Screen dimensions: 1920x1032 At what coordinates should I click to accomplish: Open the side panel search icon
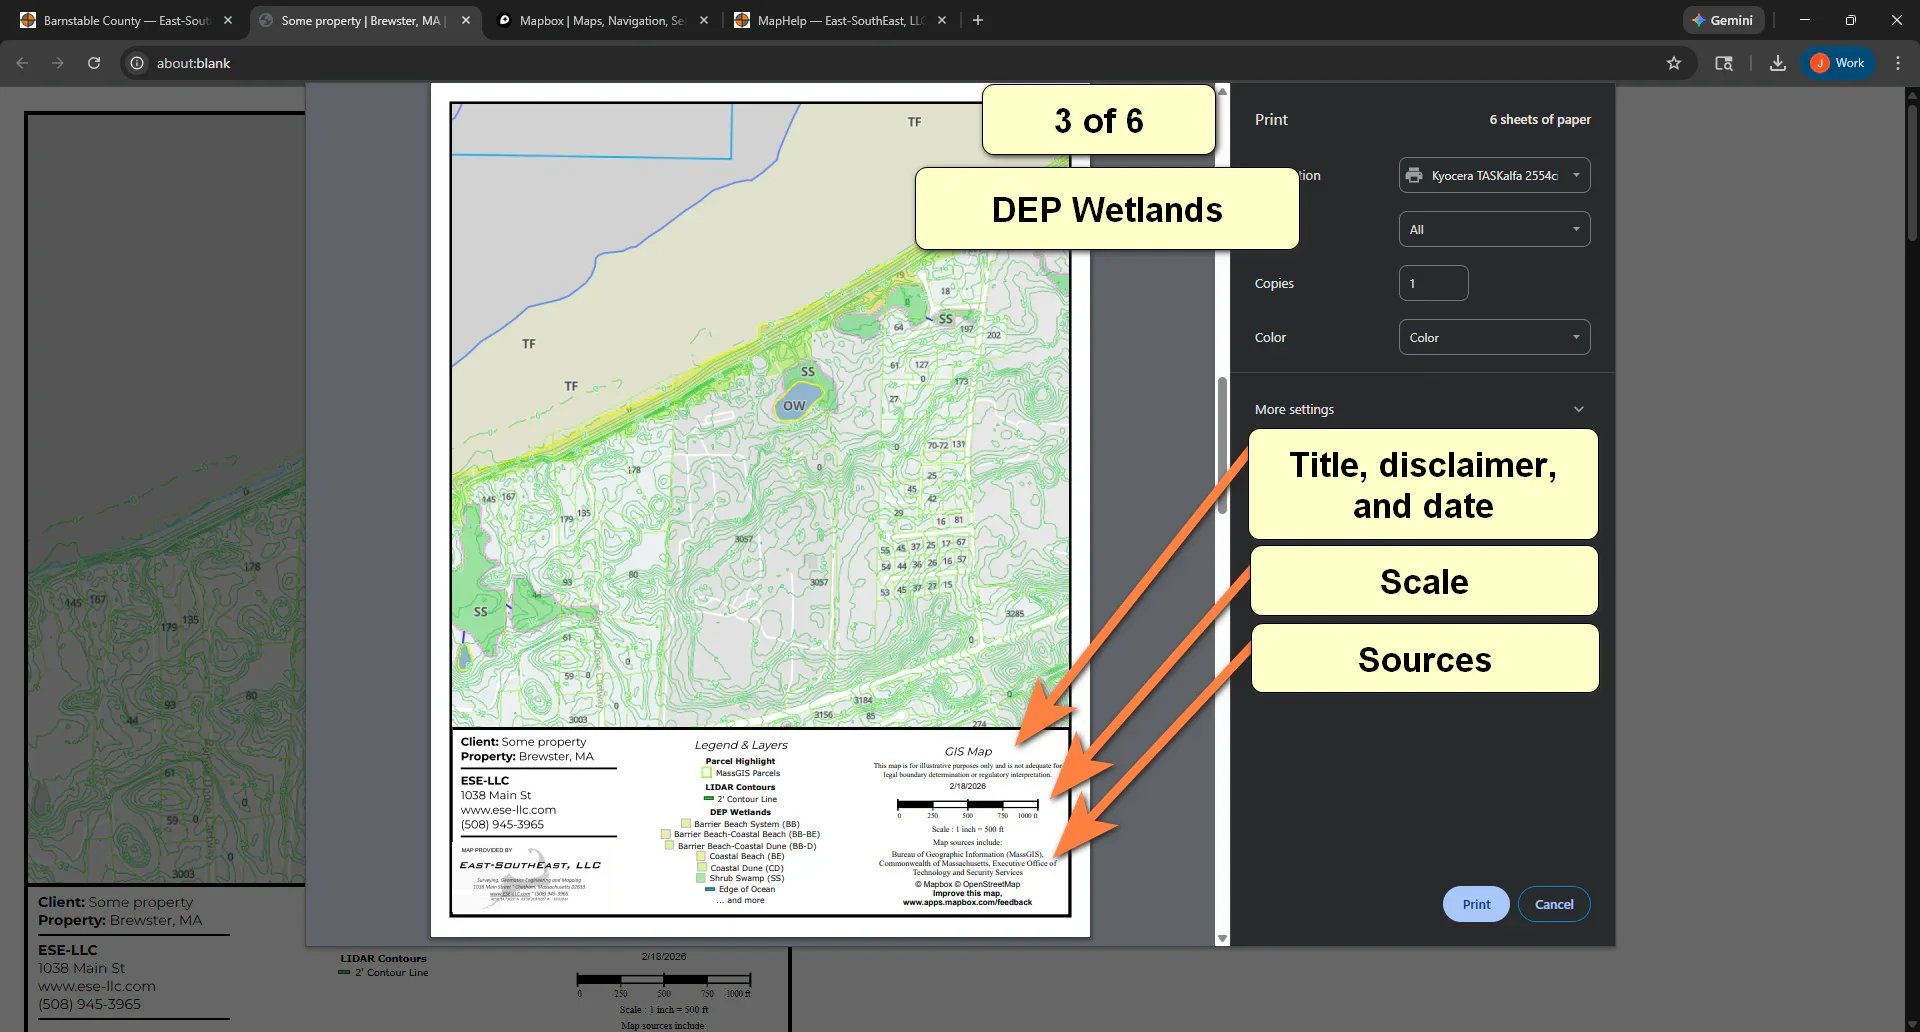[x=1723, y=62]
